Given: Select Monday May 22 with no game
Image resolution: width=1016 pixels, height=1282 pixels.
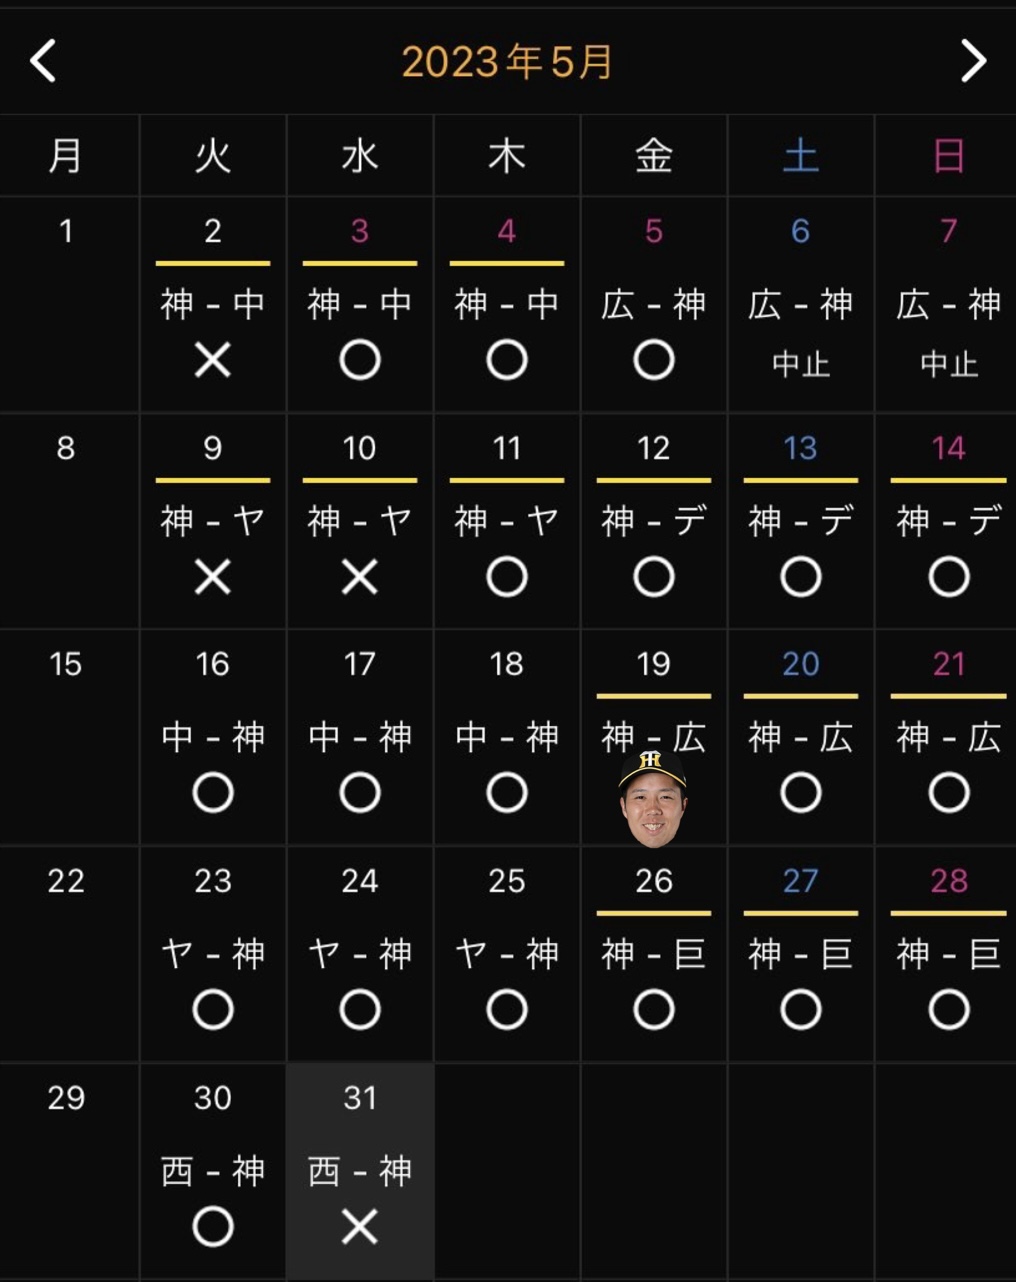Looking at the screenshot, I should pos(66,950).
